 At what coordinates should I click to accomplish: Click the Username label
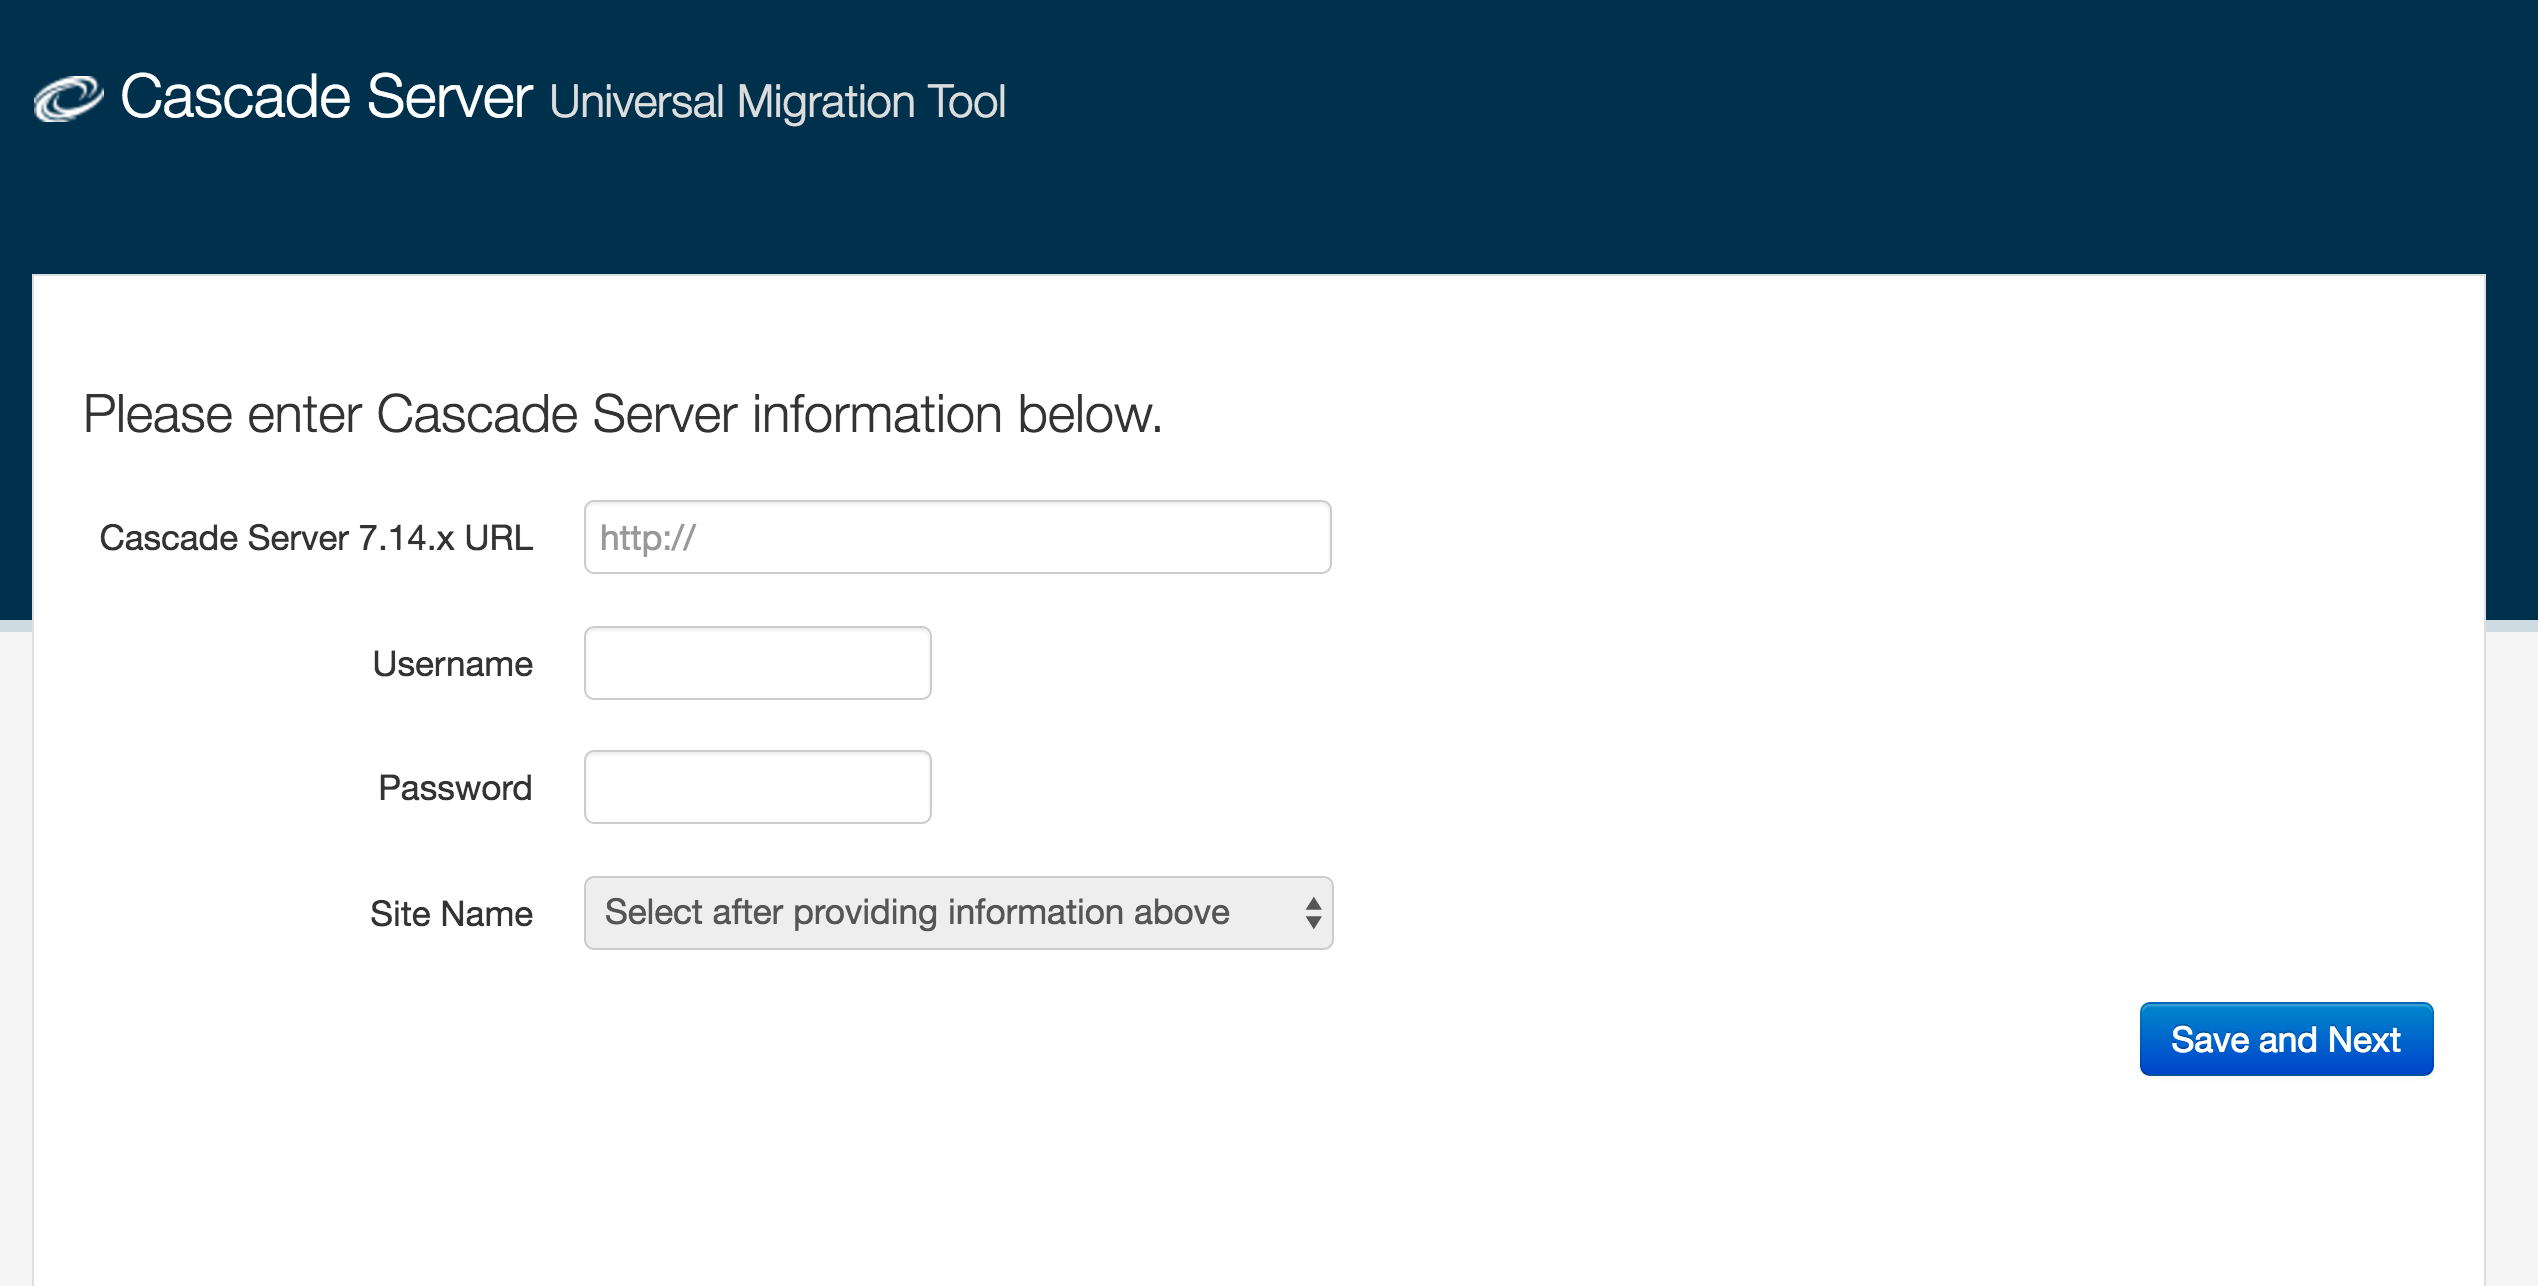pos(452,664)
